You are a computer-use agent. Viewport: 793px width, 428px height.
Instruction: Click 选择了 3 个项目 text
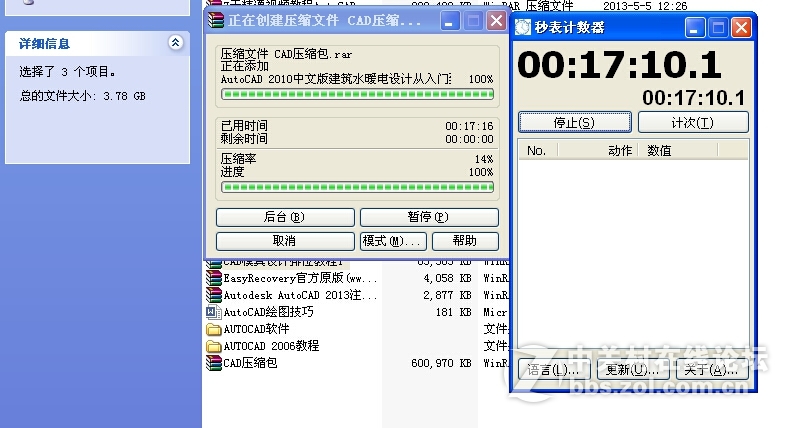(x=67, y=72)
